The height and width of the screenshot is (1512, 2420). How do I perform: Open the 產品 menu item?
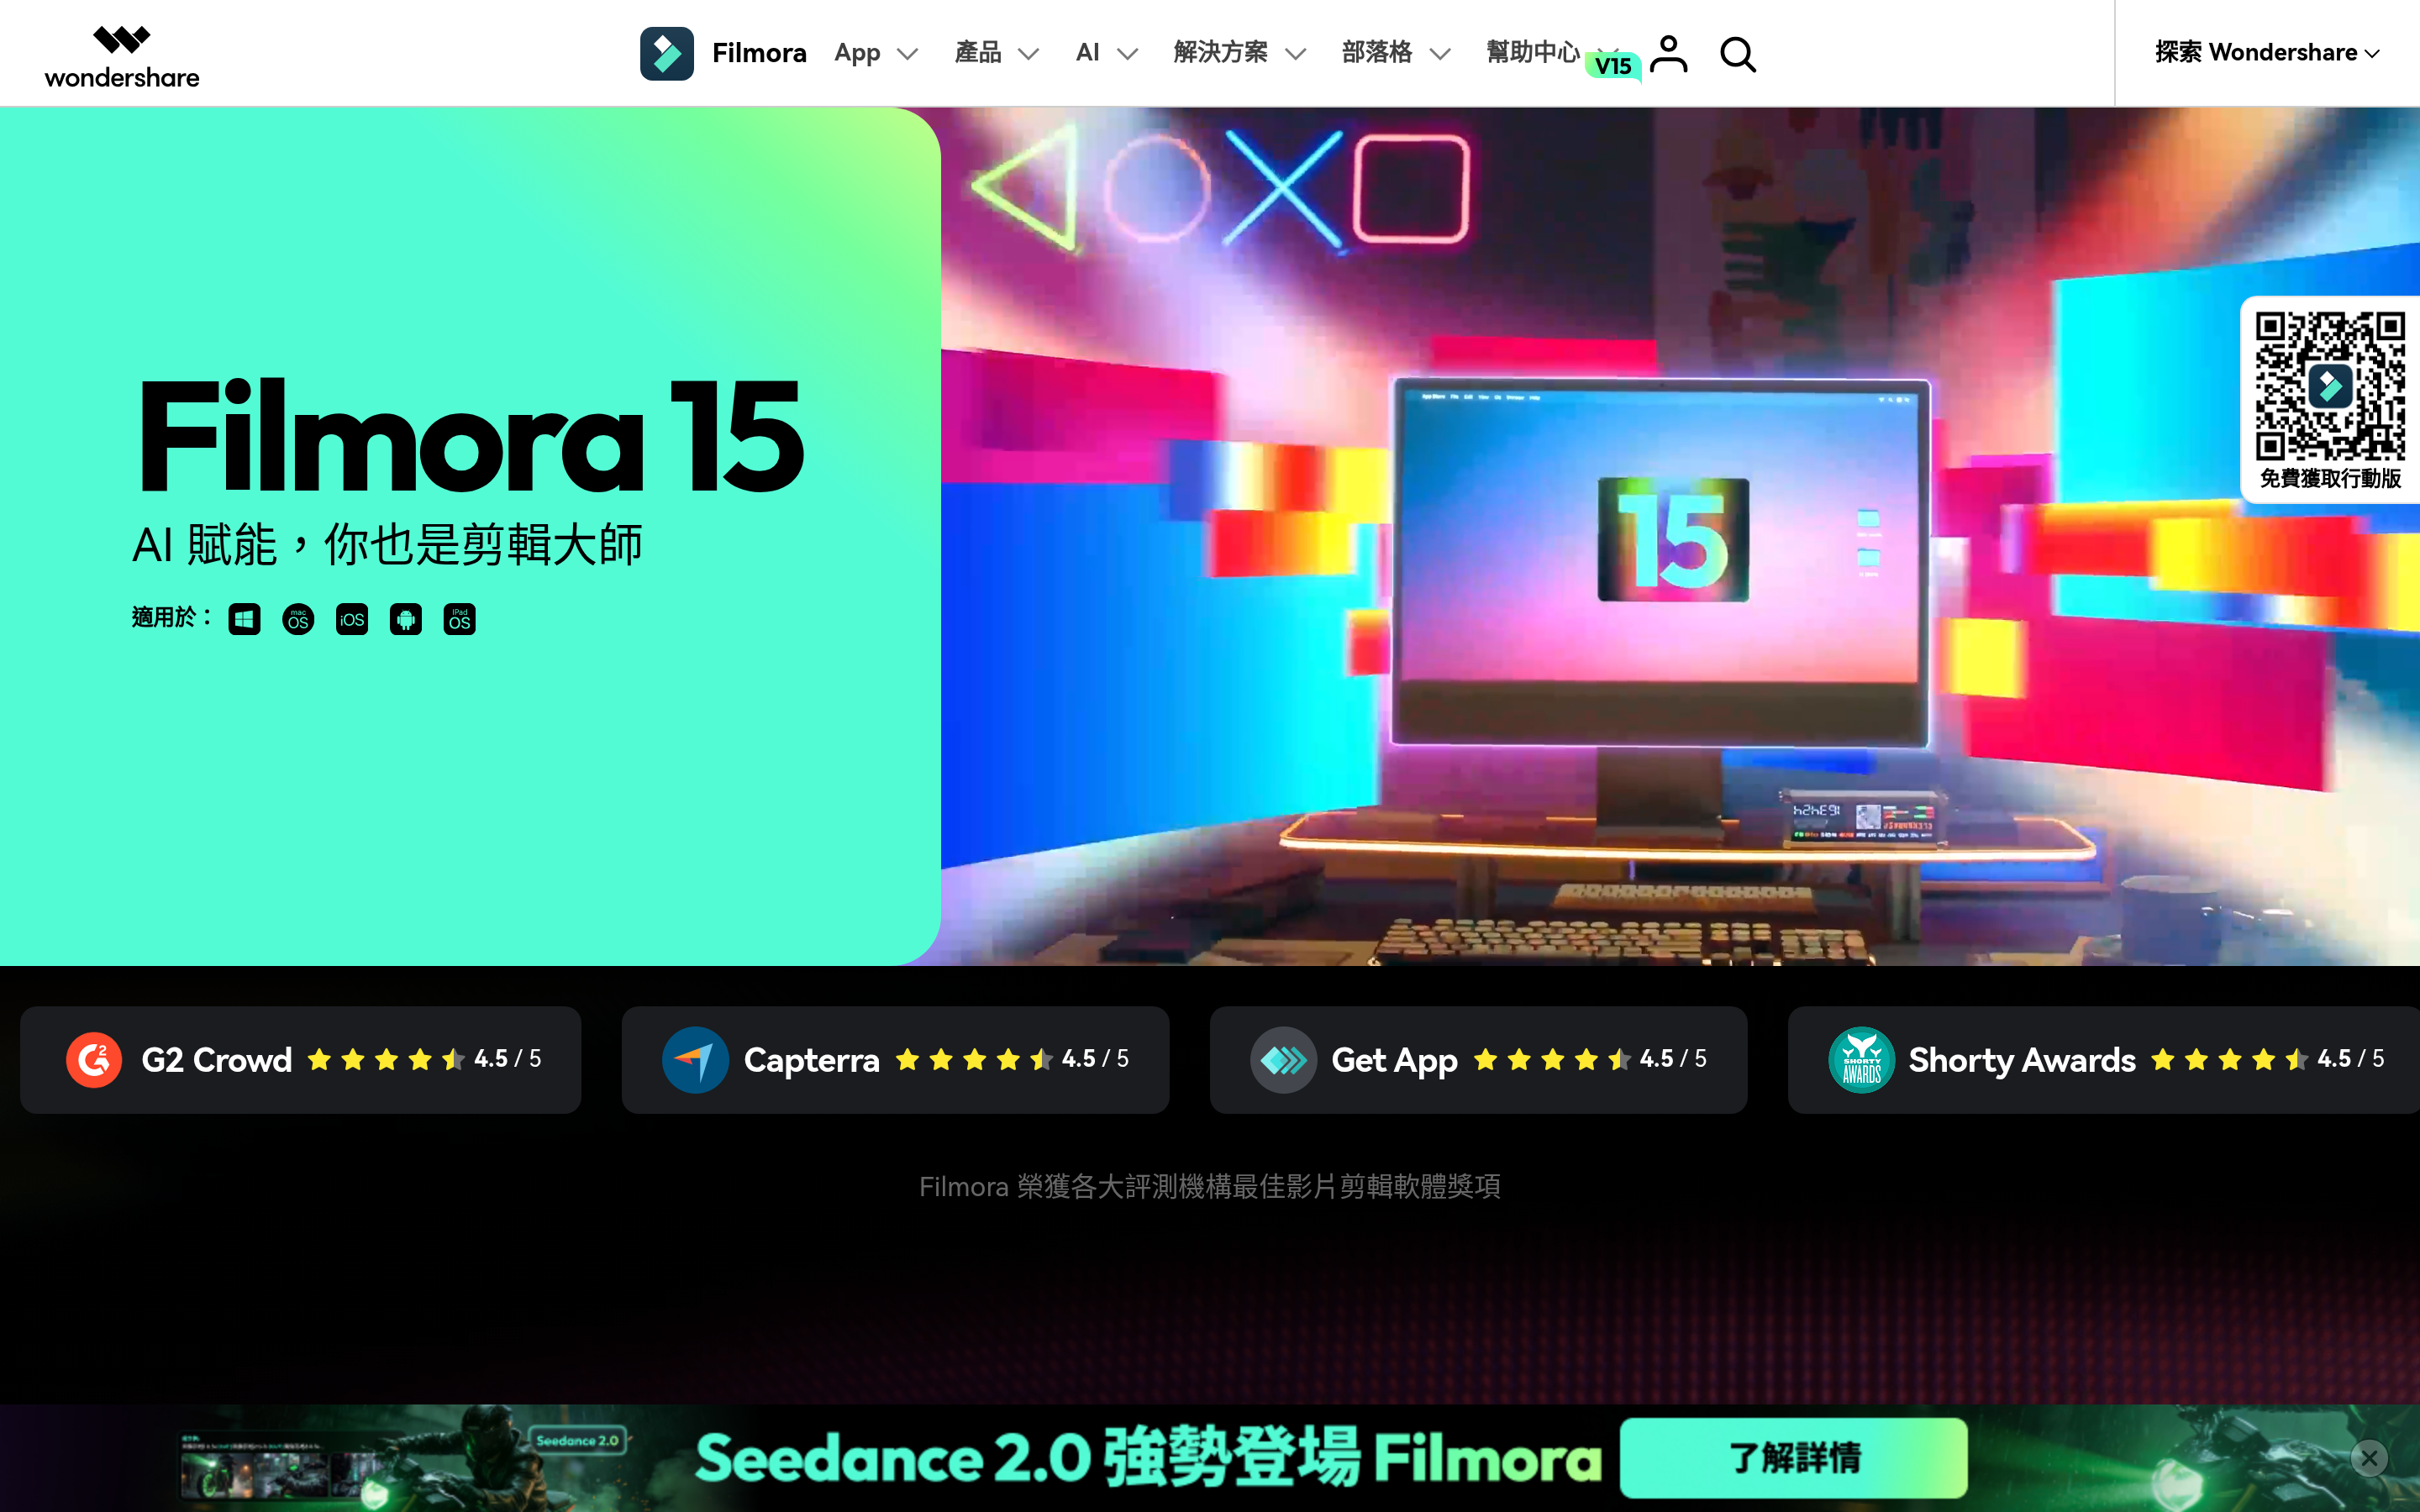tap(978, 53)
